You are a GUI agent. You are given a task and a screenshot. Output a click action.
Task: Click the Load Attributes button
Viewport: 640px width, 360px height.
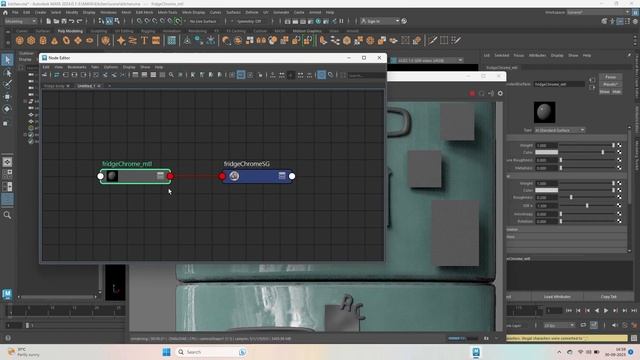point(557,297)
